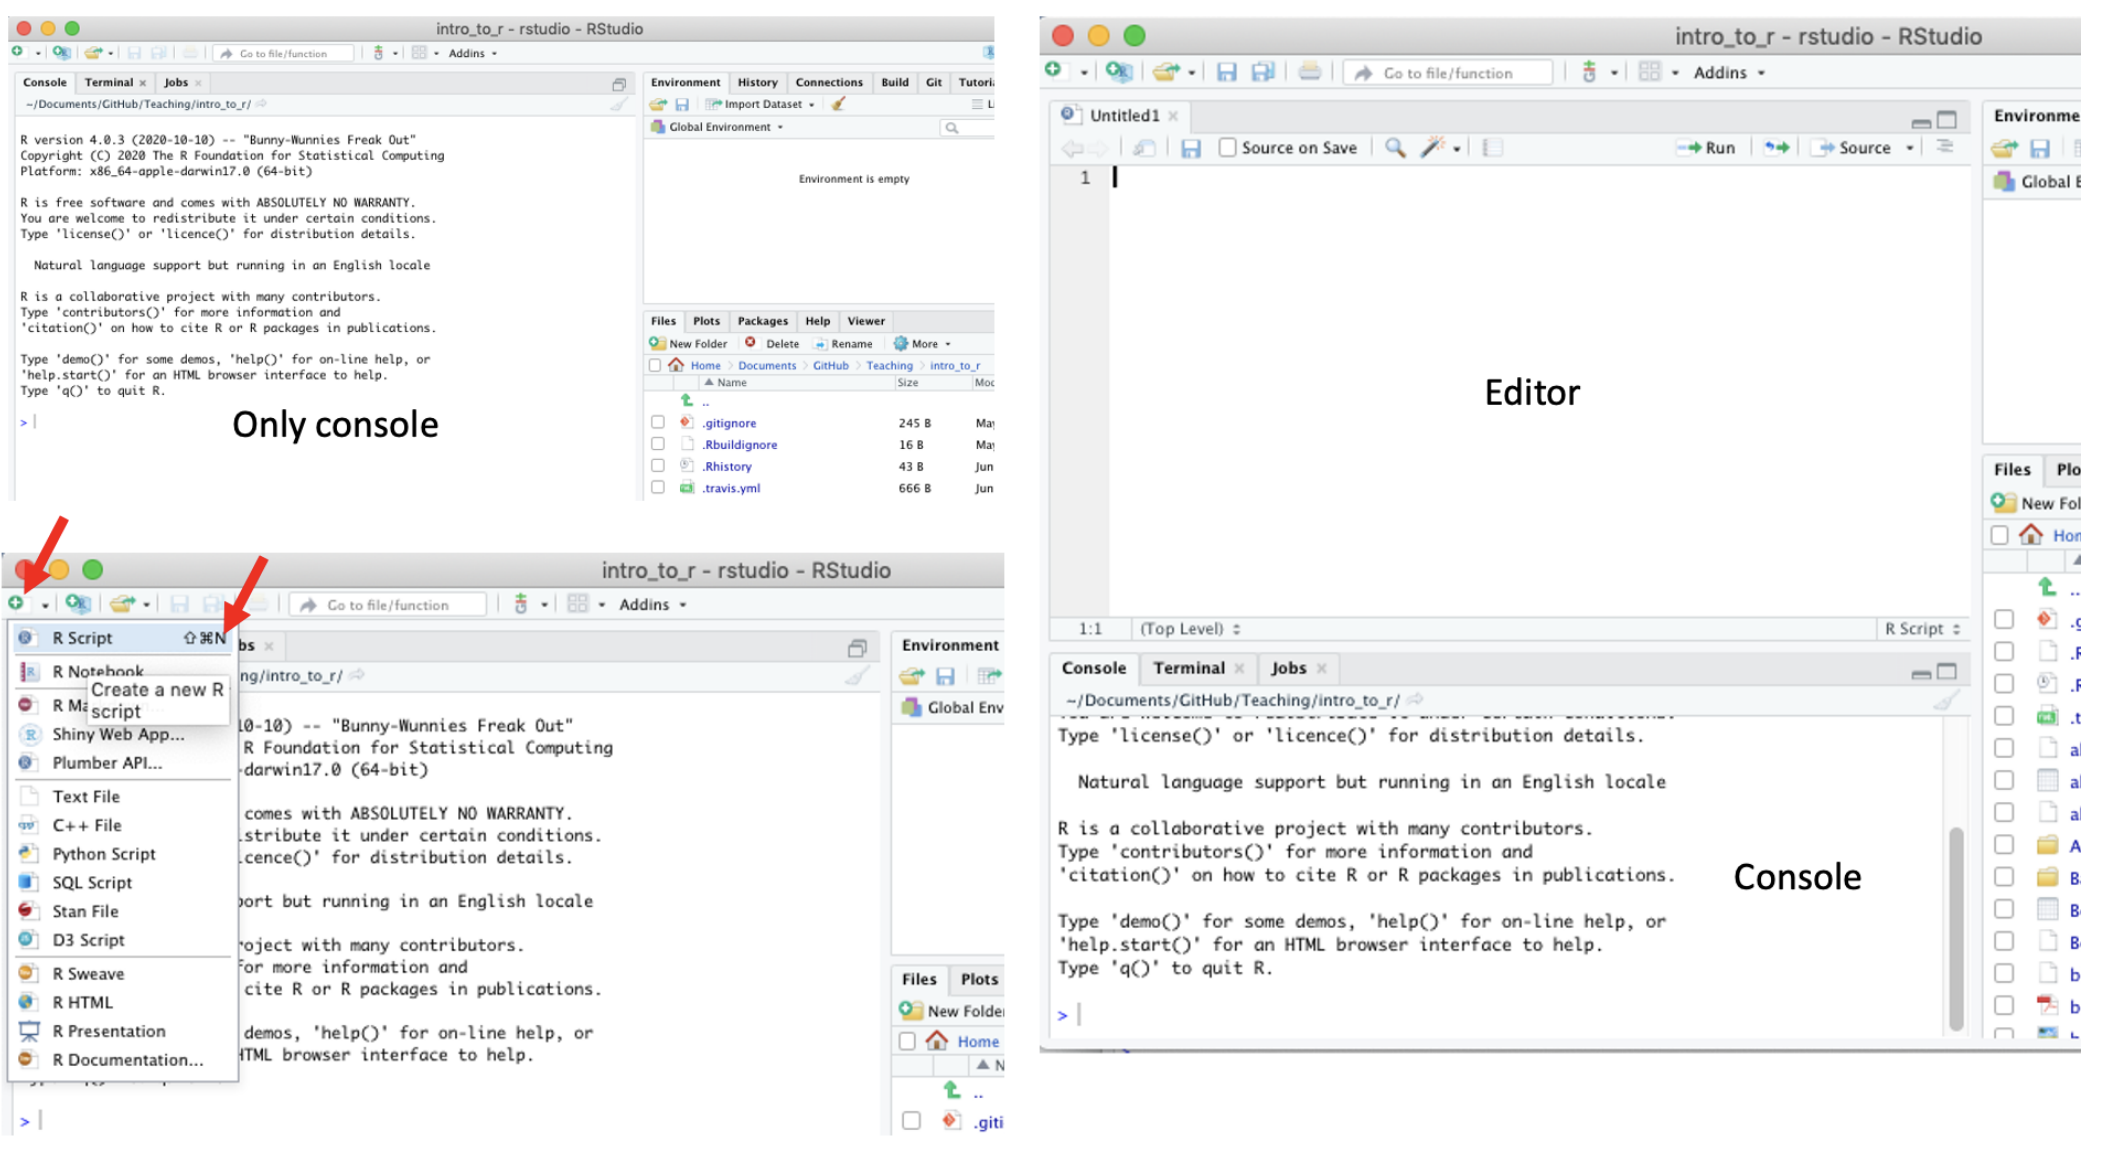Click the Run button in the editor toolbar
Viewport: 2112px width, 1156px height.
coord(1708,148)
